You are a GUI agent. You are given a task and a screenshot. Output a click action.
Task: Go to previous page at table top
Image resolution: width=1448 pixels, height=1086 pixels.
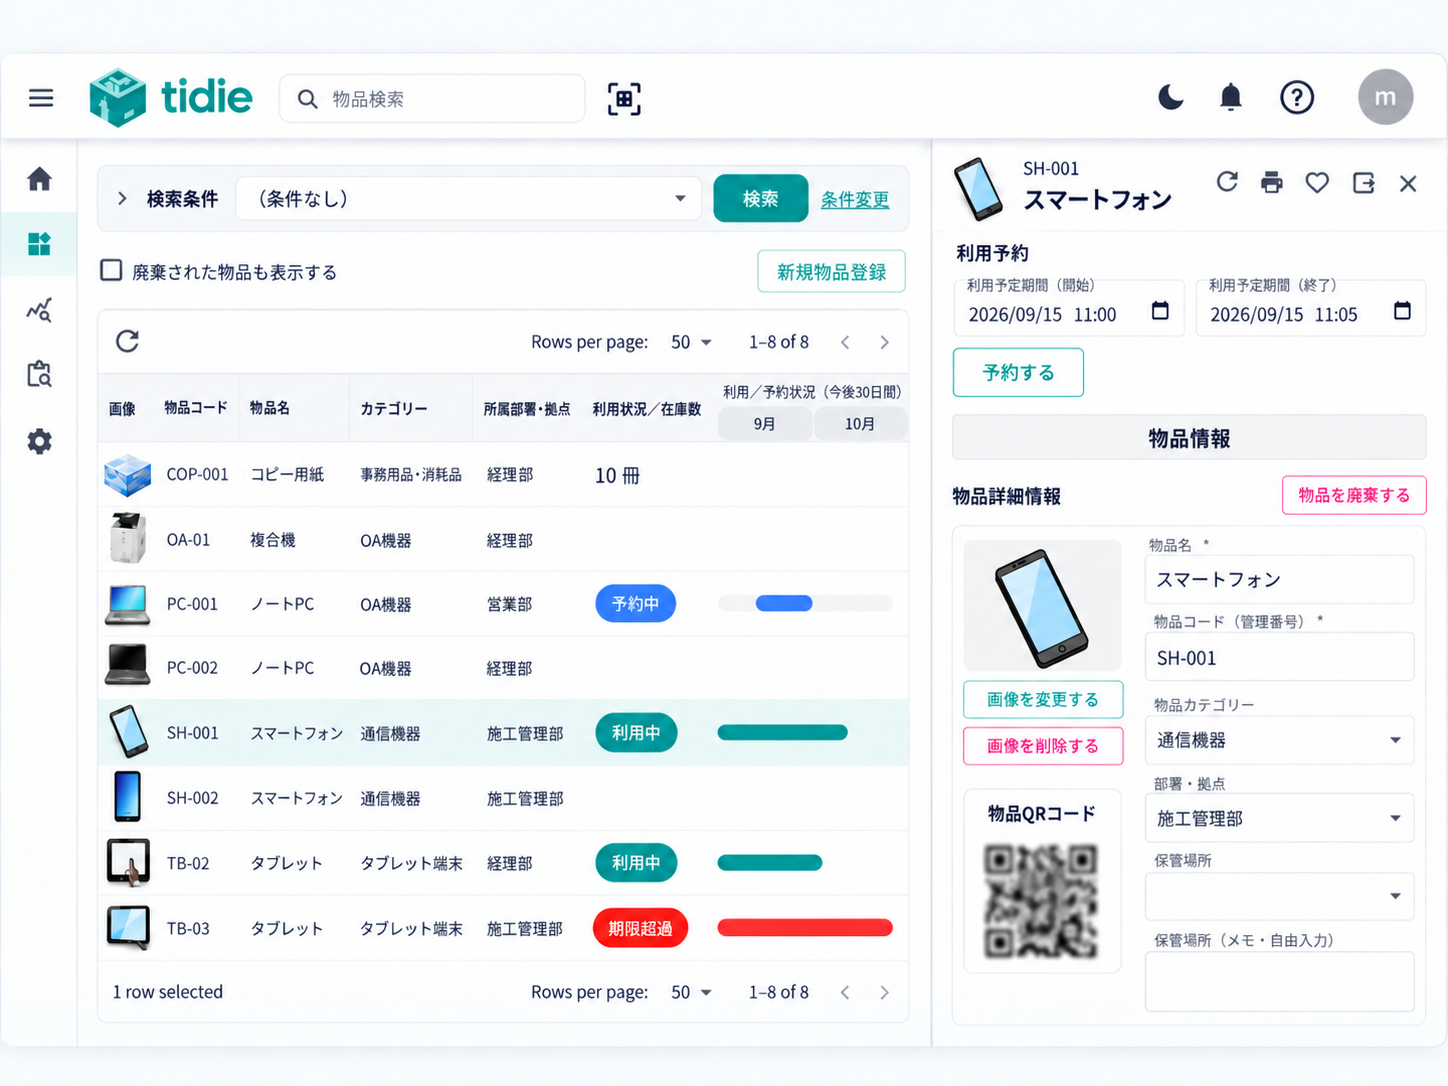(845, 342)
